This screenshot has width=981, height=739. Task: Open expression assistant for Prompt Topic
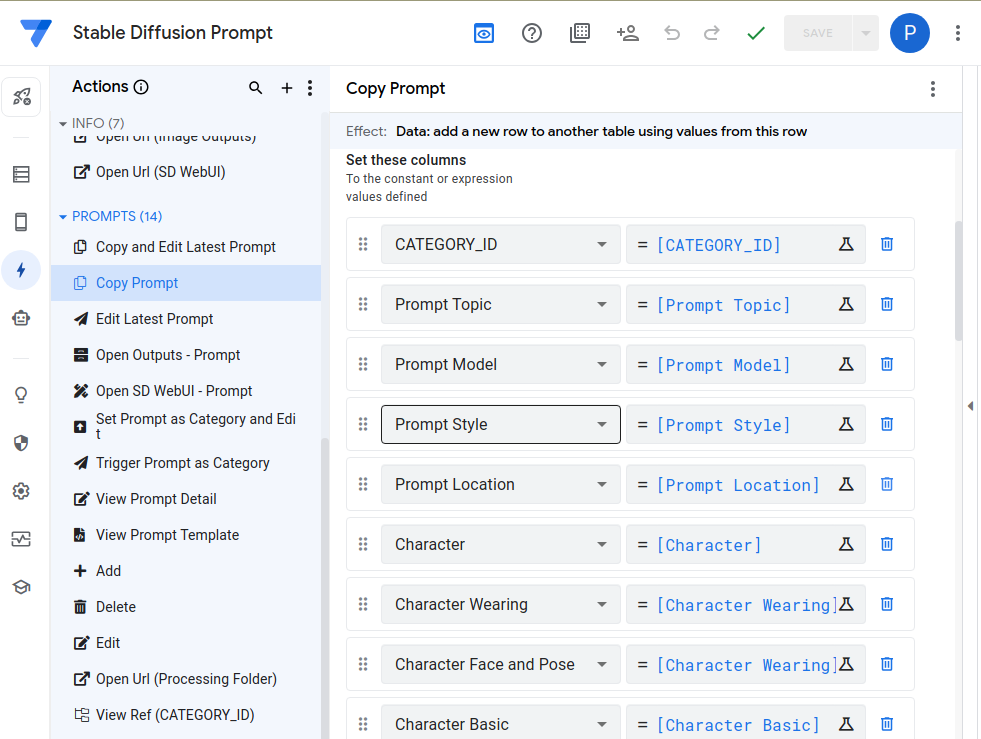[846, 304]
